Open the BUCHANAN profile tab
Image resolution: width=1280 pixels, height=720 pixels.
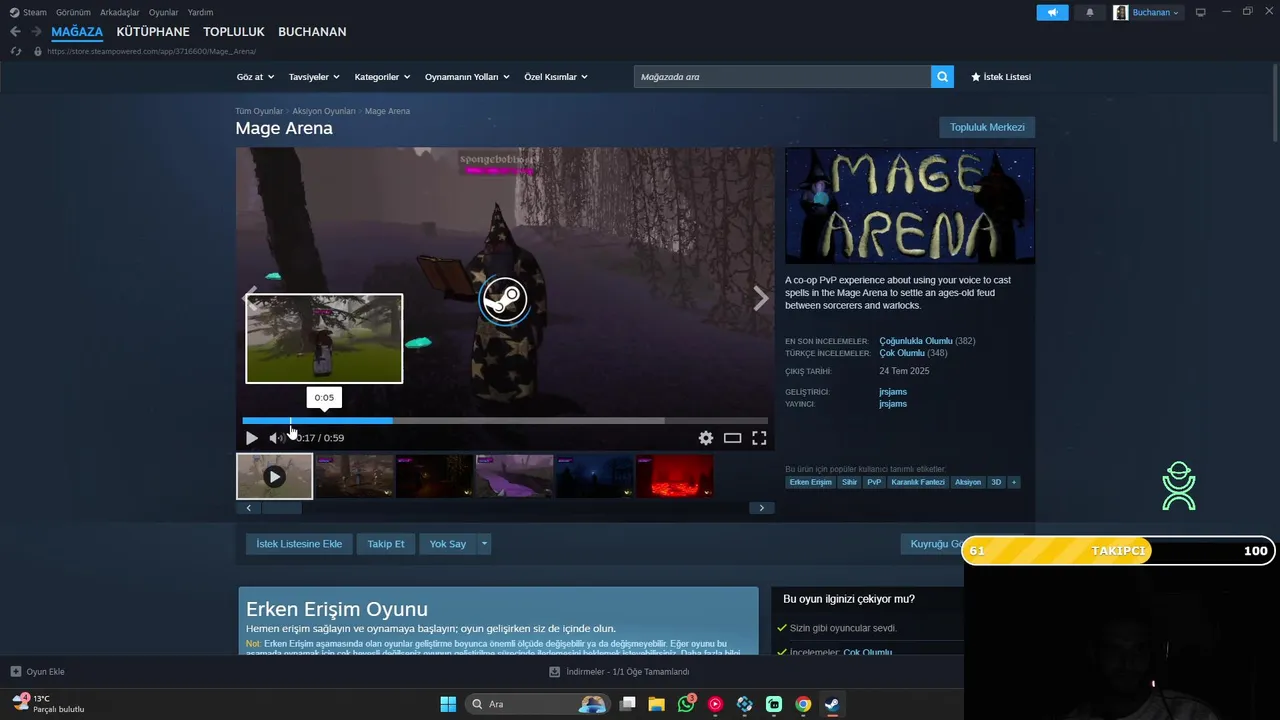coord(312,32)
